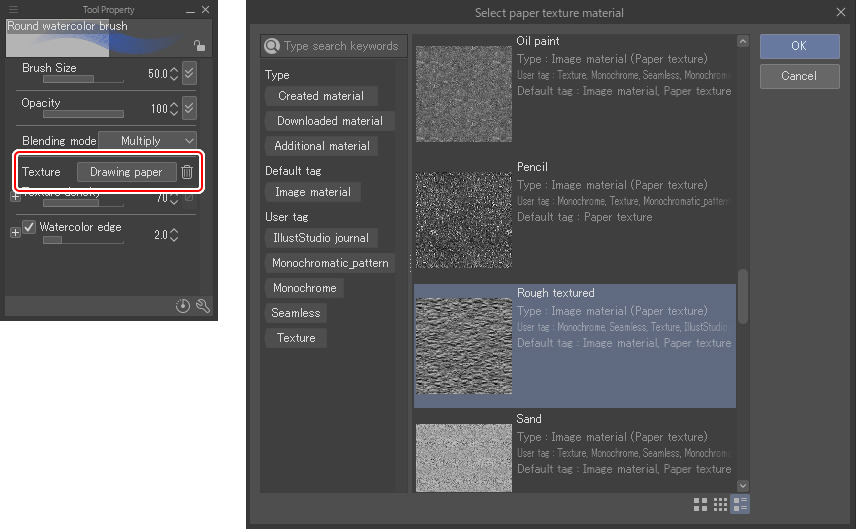This screenshot has height=529, width=856.
Task: Select the Oil paint texture thumbnail
Action: coord(463,93)
